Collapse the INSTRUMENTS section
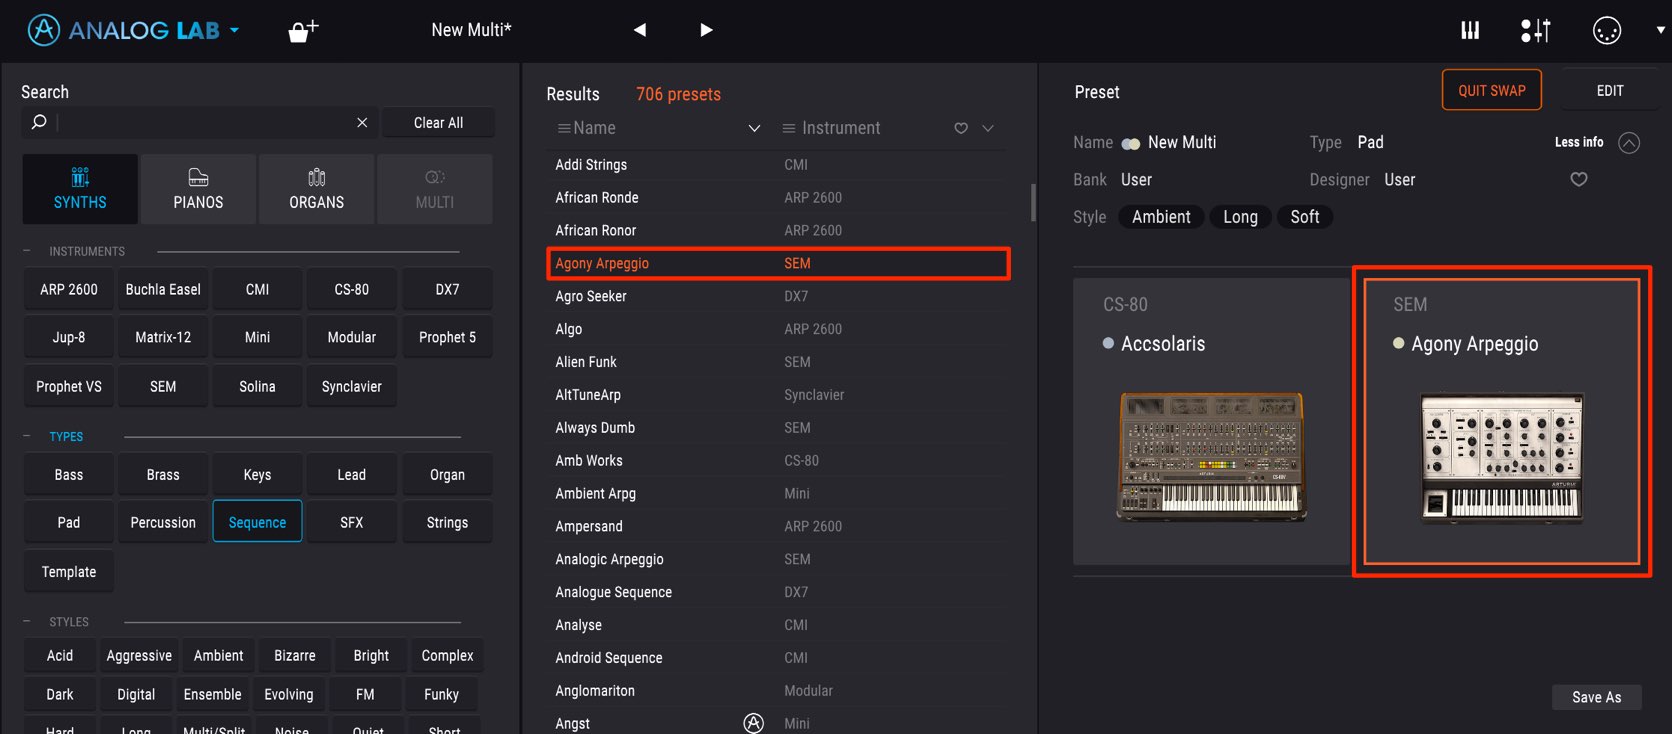 [27, 251]
